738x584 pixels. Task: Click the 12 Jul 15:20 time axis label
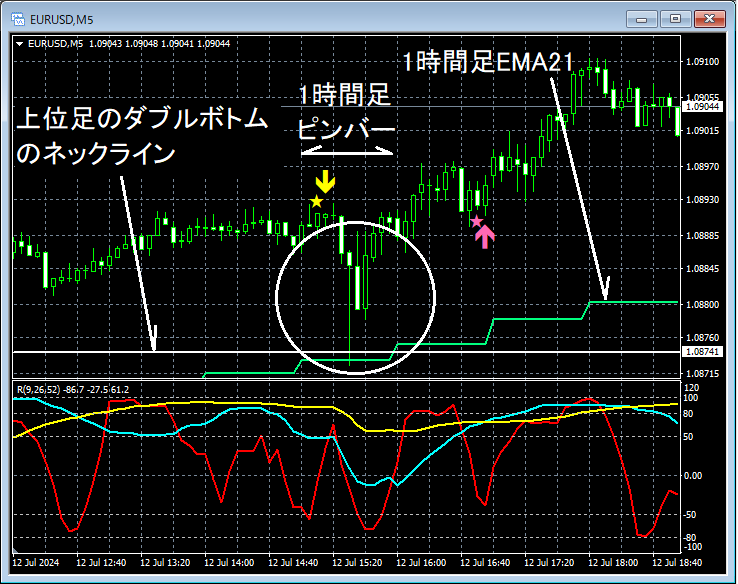tap(357, 563)
